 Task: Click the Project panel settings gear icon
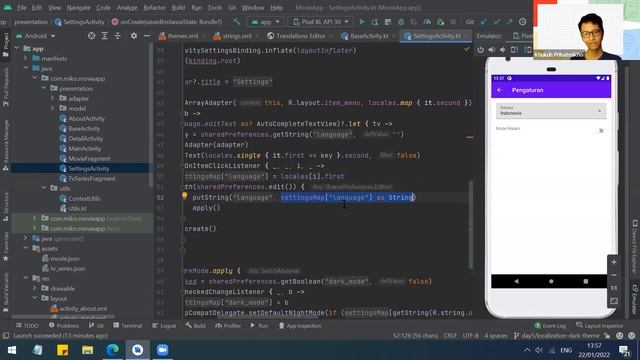(134, 36)
